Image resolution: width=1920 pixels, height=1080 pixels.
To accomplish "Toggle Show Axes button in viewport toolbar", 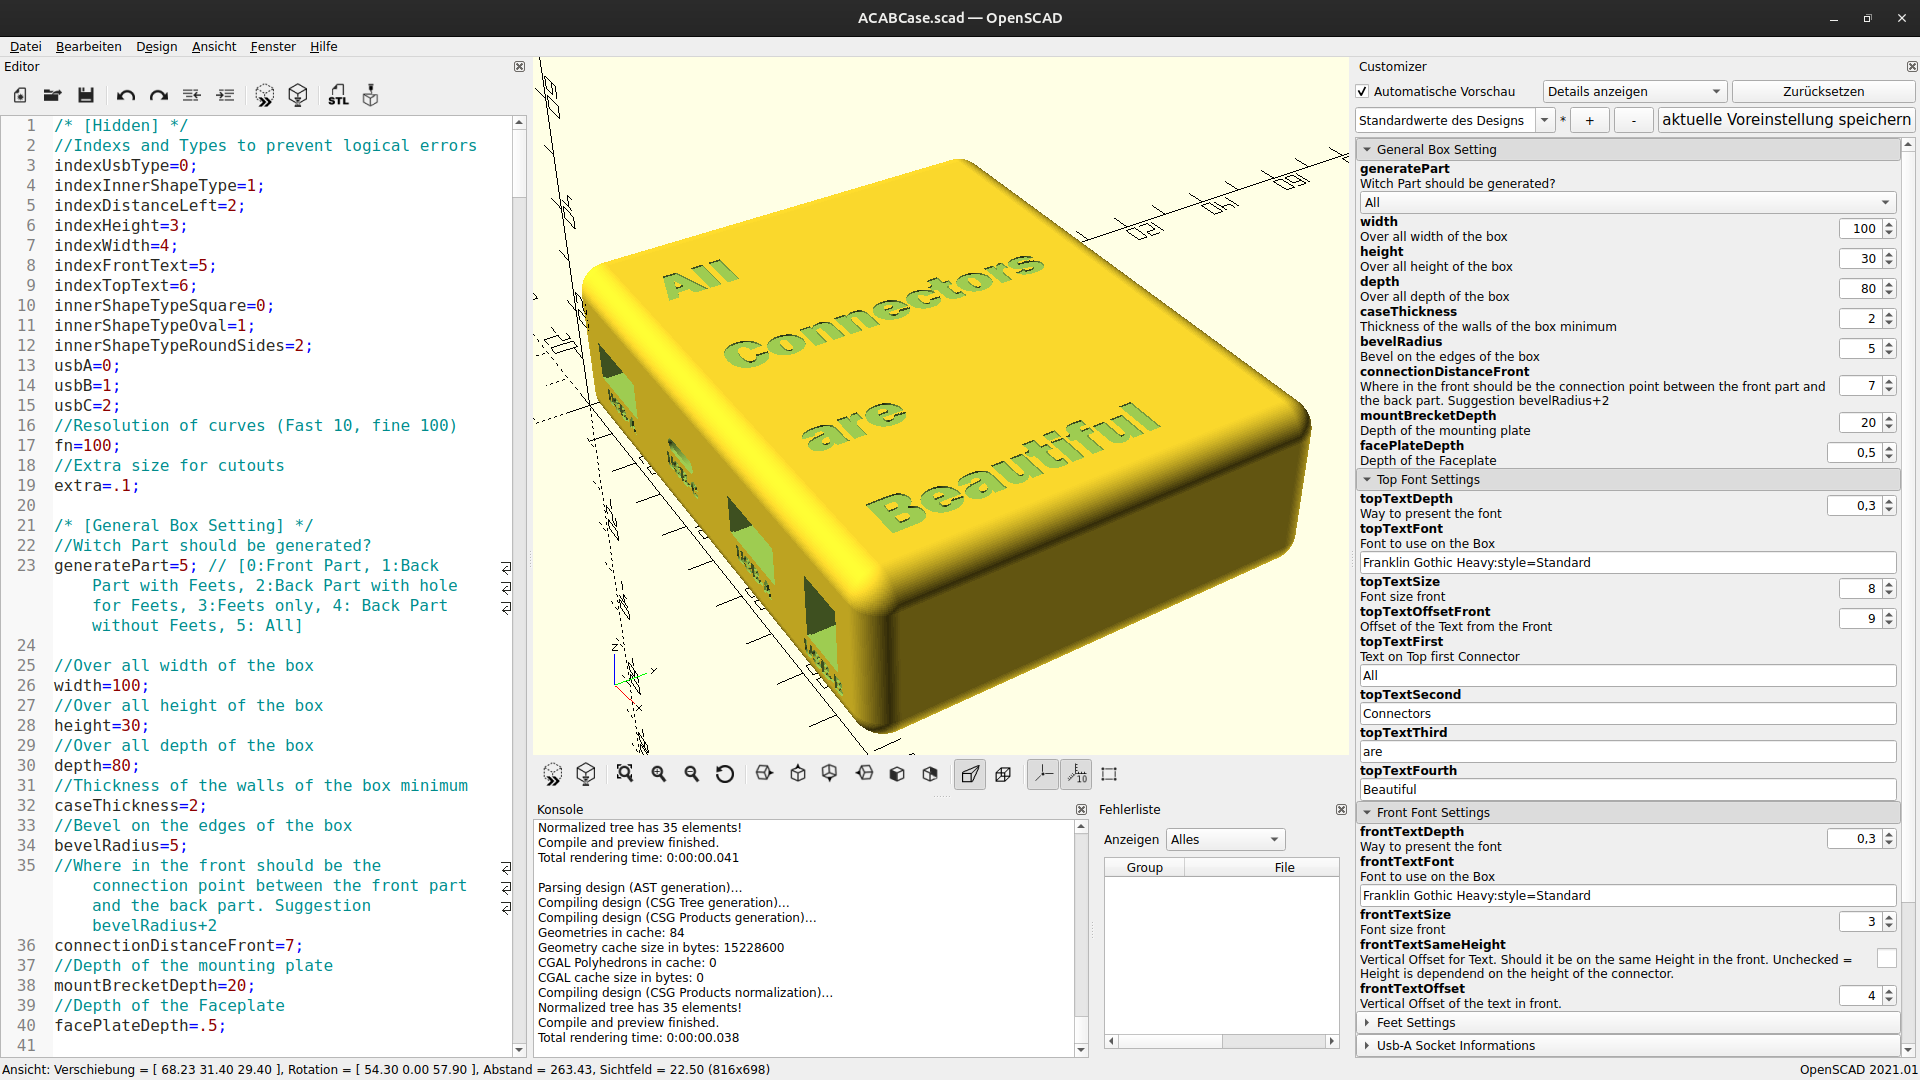I will click(x=1043, y=774).
